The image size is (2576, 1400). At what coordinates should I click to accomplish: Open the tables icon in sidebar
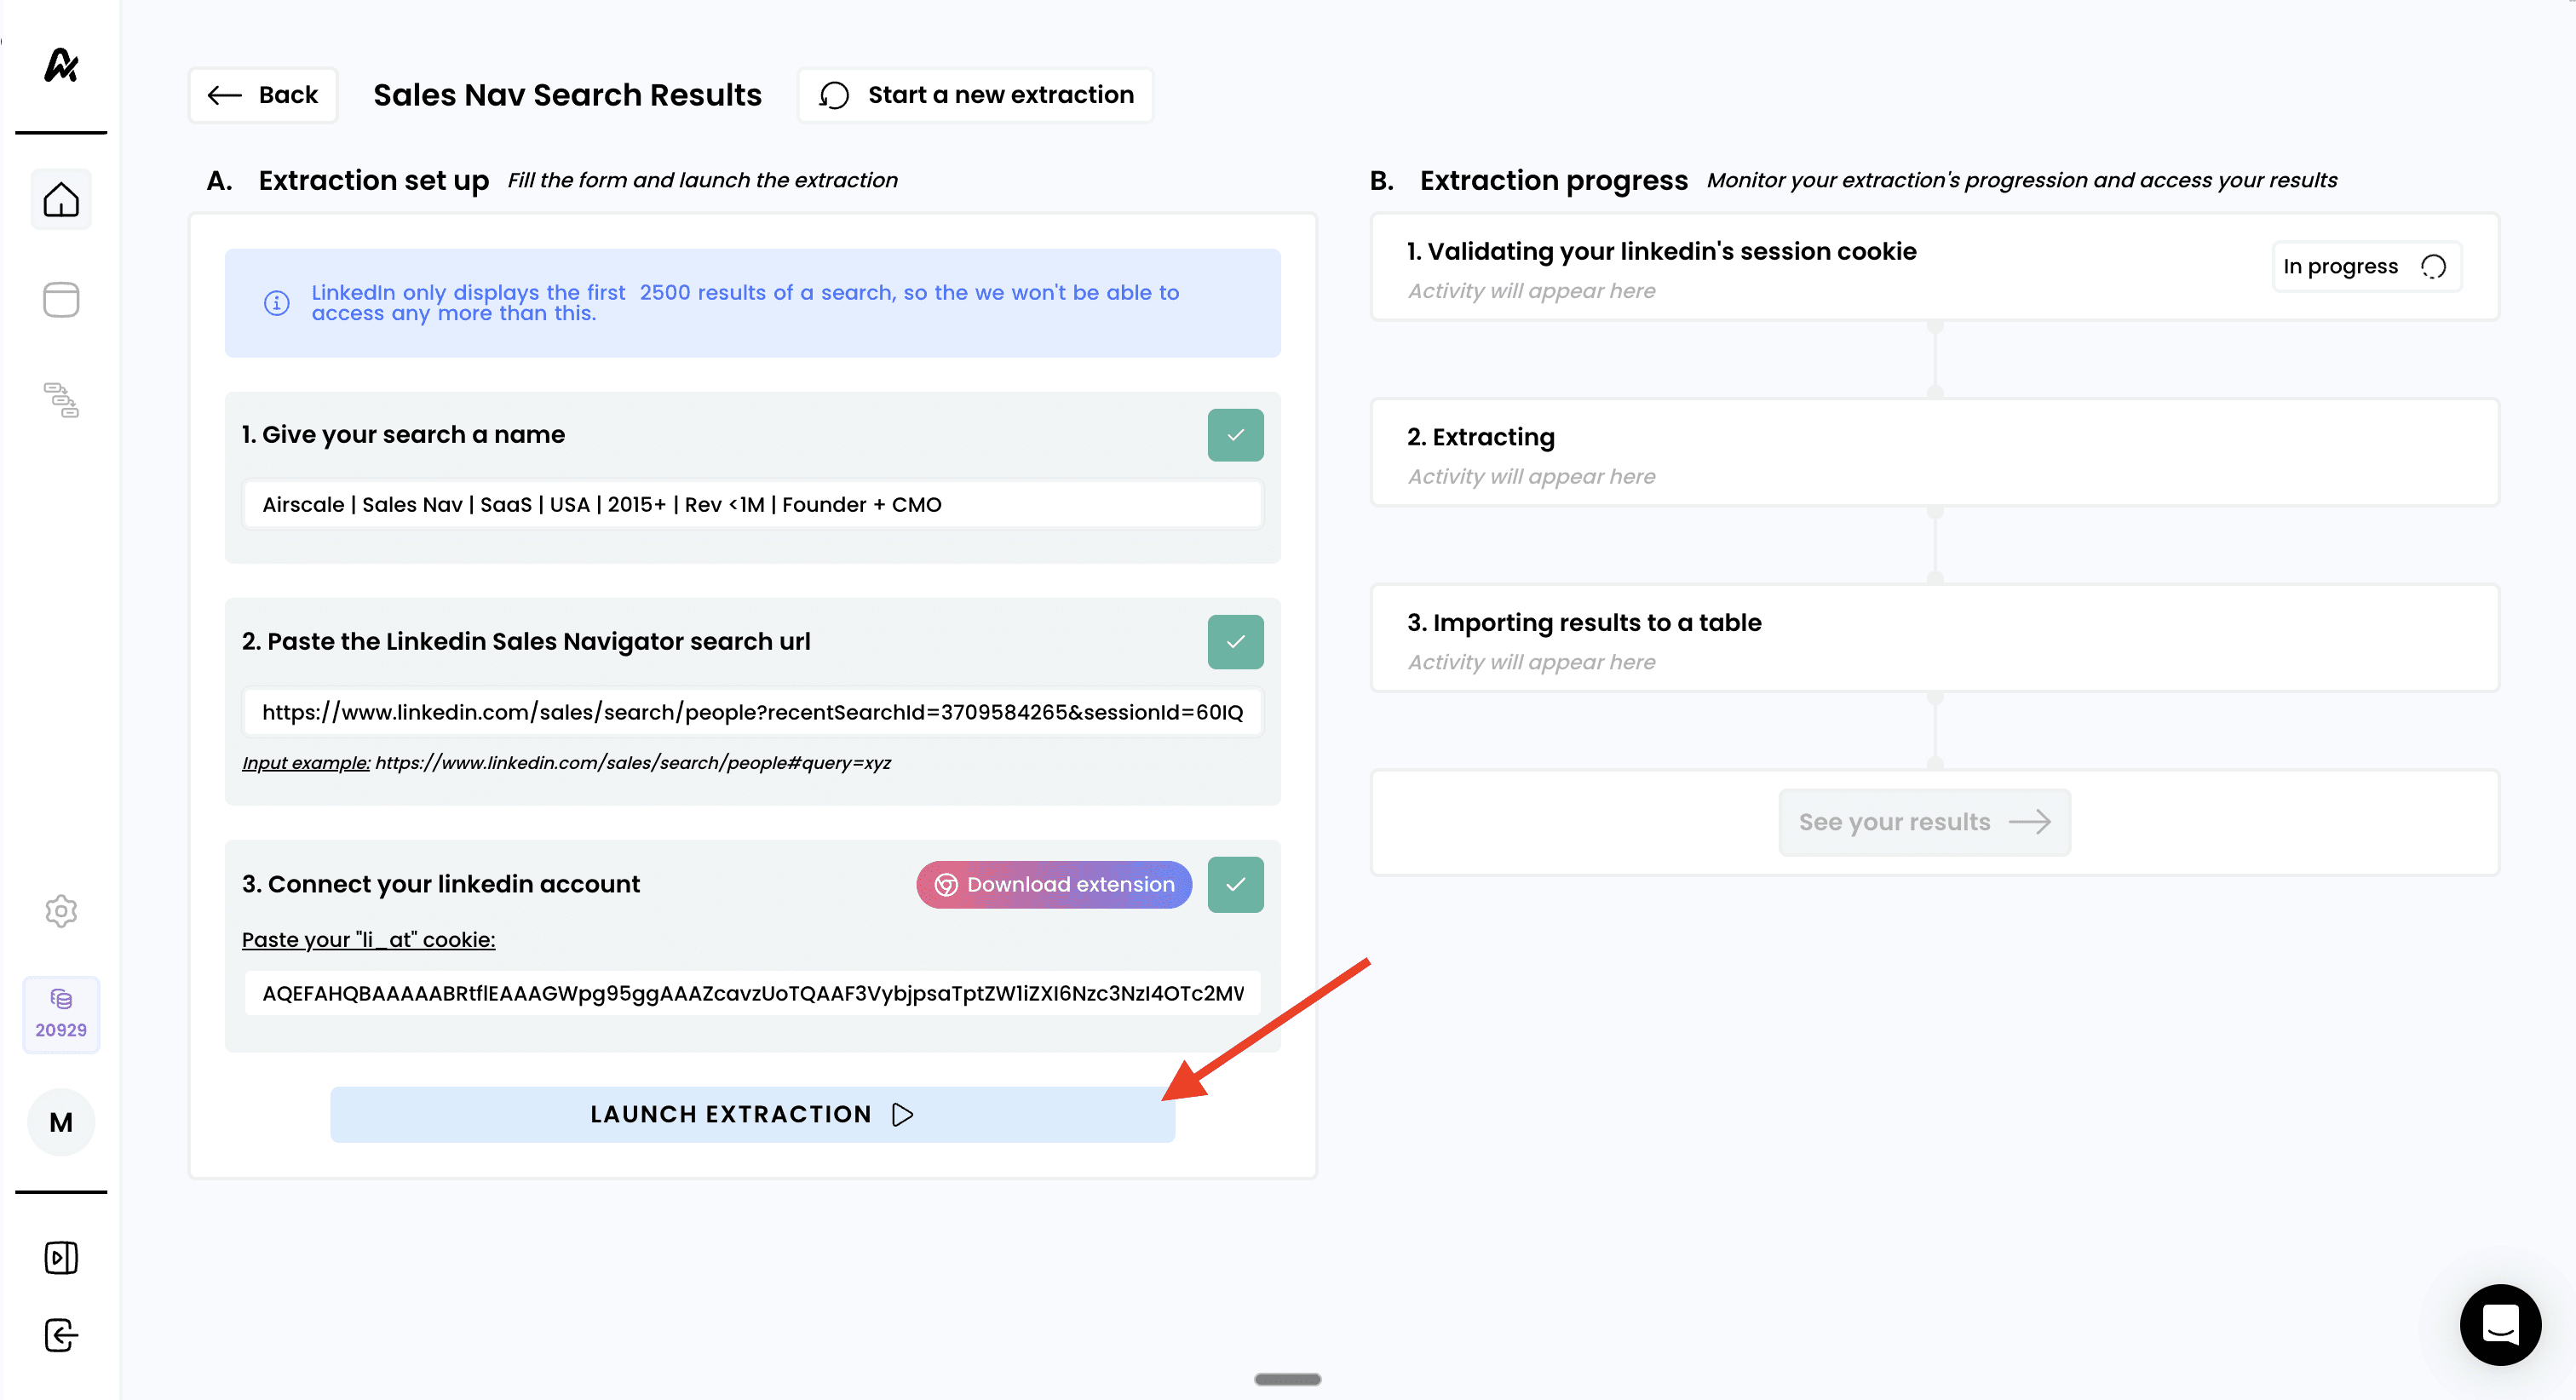click(61, 299)
